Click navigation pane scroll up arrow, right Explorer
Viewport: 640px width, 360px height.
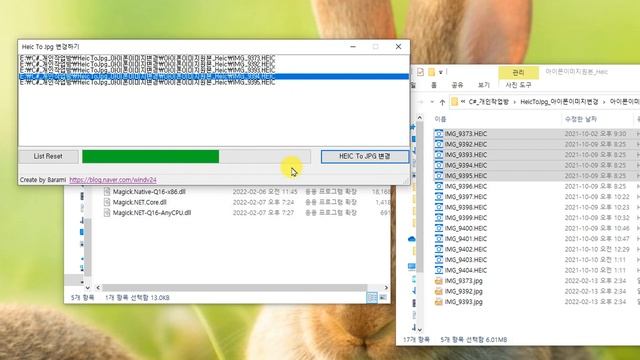click(x=420, y=118)
